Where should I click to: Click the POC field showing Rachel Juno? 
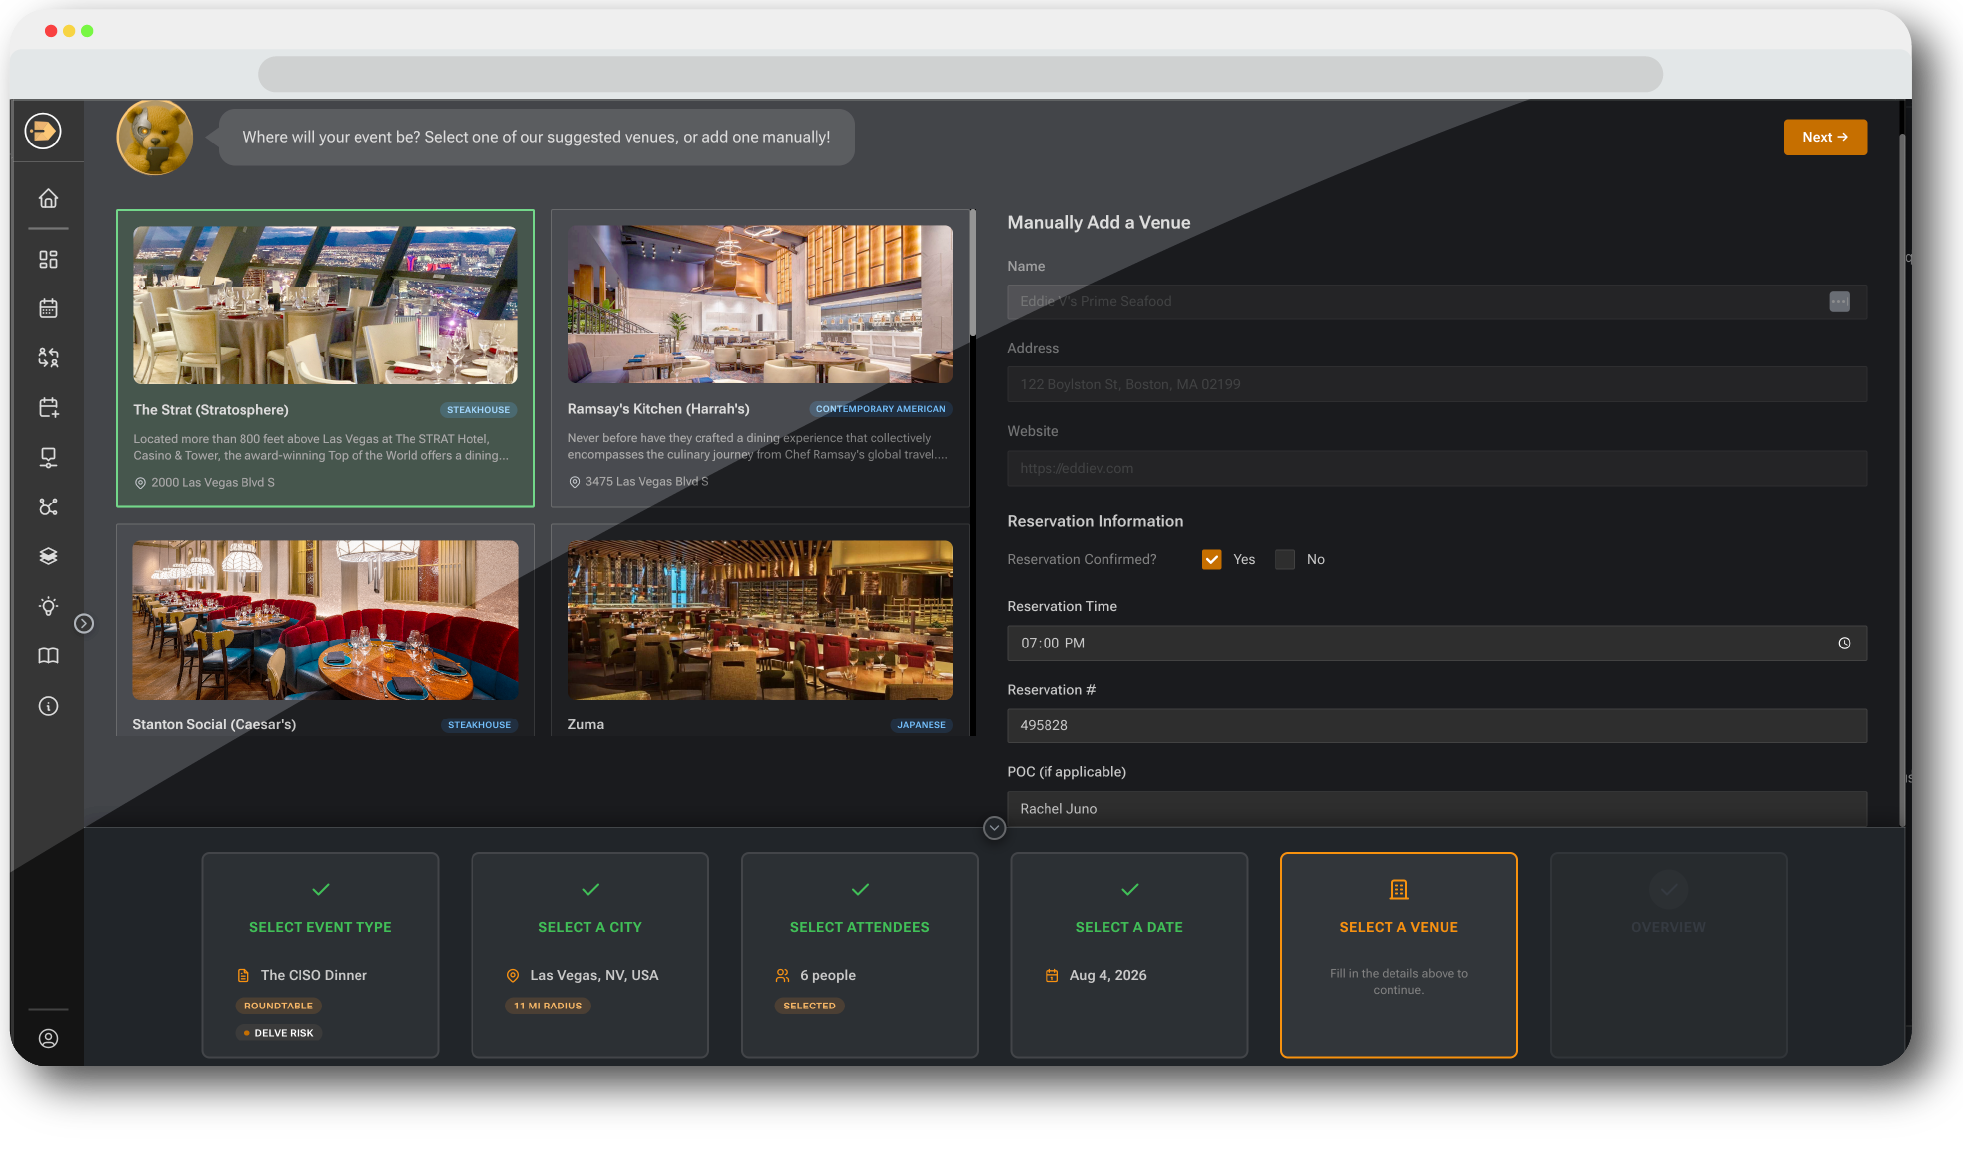pyautogui.click(x=1437, y=808)
